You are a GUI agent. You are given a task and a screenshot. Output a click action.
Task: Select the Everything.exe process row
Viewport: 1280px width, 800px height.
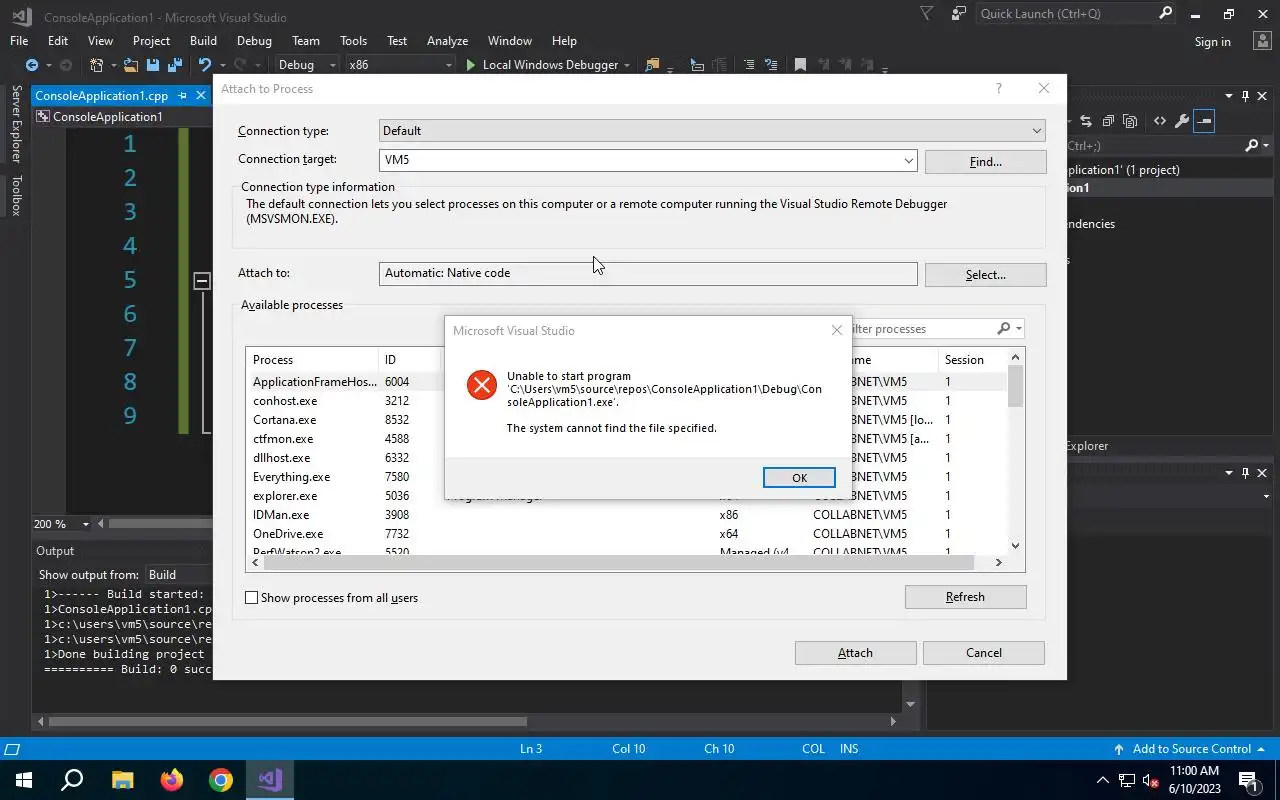click(626, 477)
